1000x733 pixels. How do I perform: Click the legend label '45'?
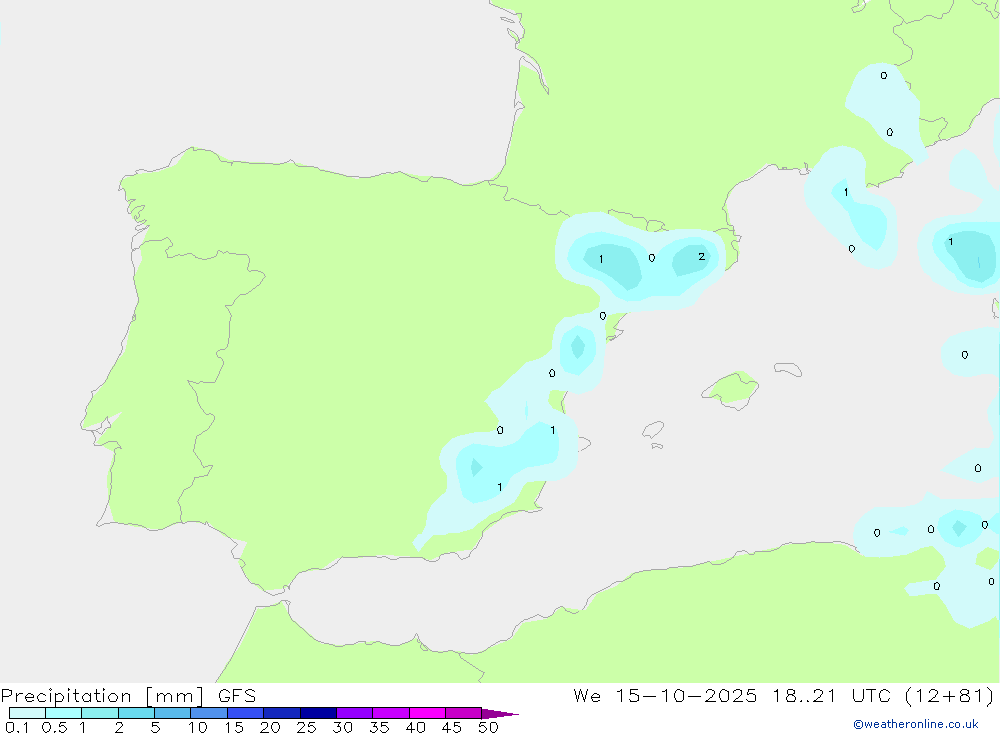[452, 727]
